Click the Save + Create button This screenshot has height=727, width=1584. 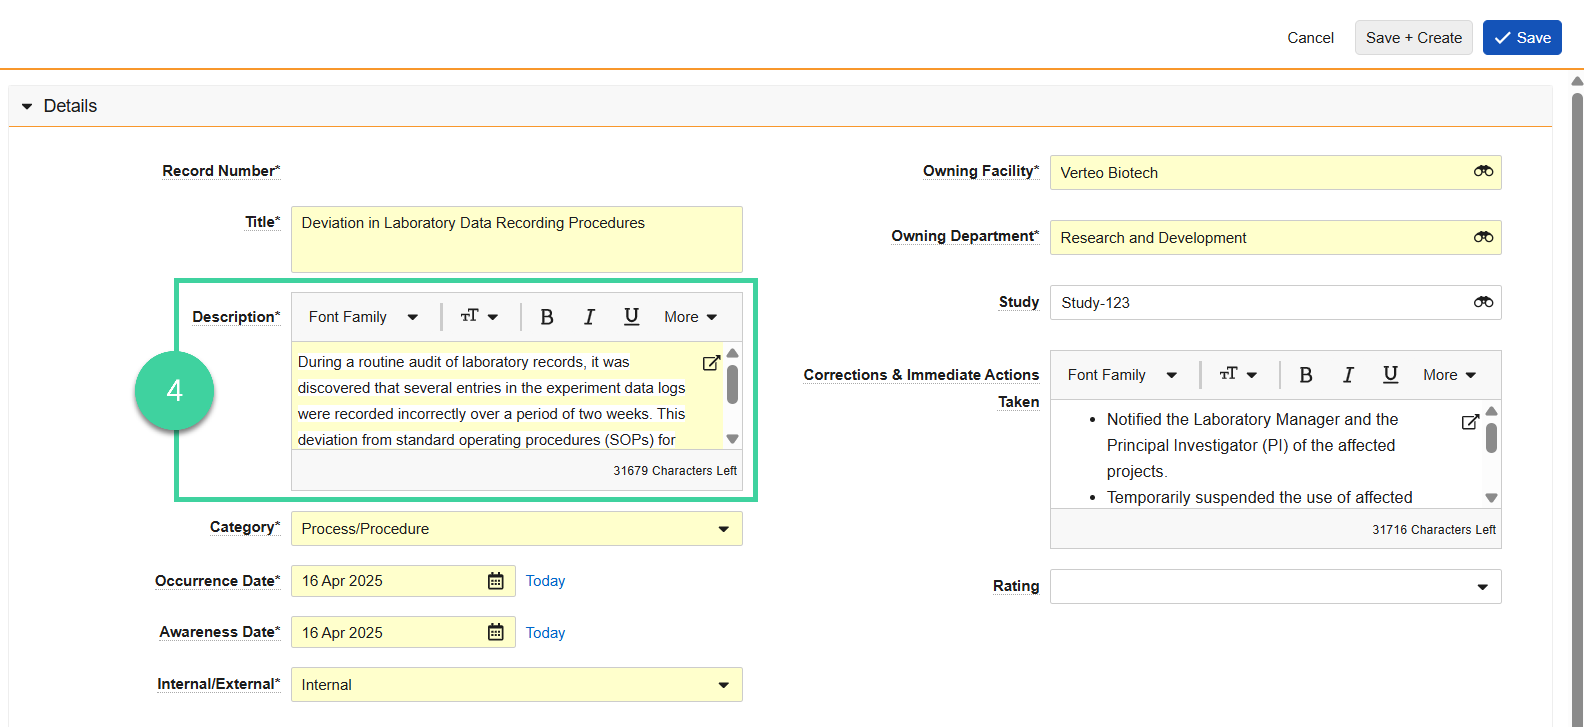click(x=1414, y=38)
